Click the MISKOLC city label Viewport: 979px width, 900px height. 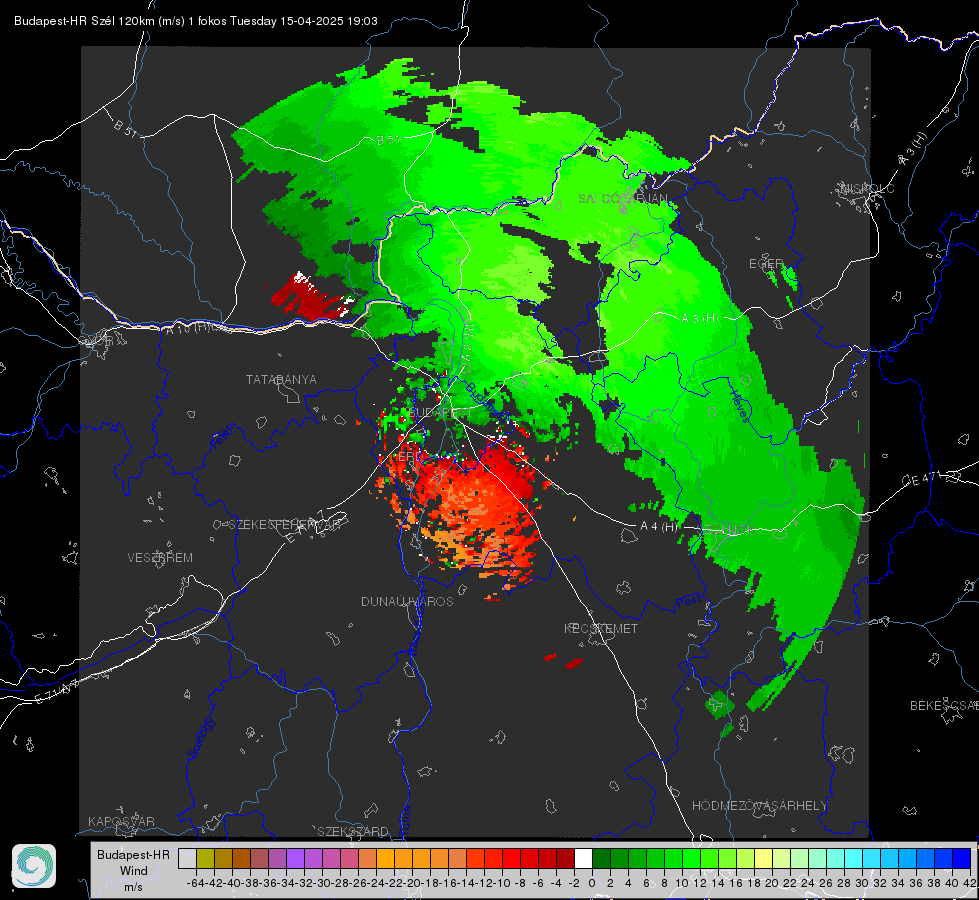coord(867,188)
